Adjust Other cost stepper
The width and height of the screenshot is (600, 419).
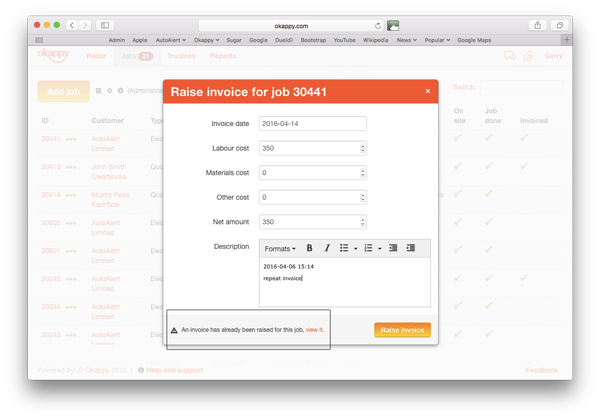tap(362, 197)
